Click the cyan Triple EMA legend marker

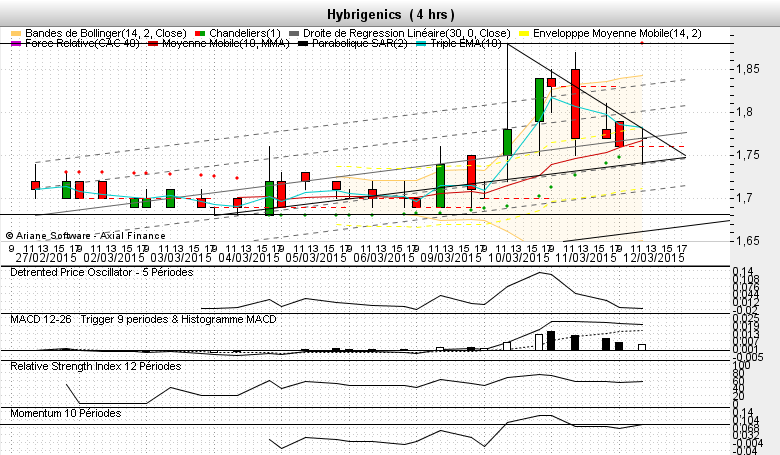[x=425, y=45]
